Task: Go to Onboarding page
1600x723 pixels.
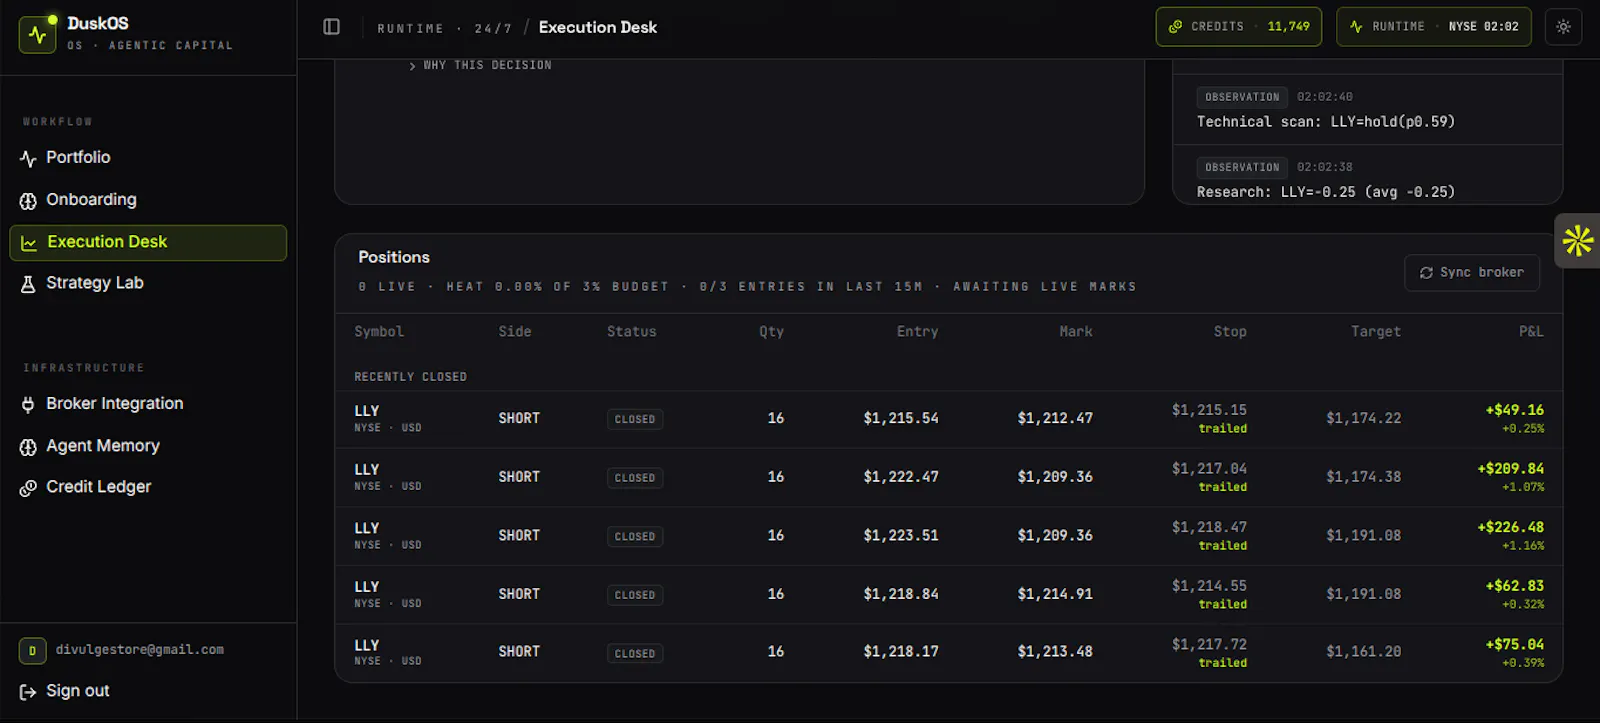Action: tap(148, 200)
